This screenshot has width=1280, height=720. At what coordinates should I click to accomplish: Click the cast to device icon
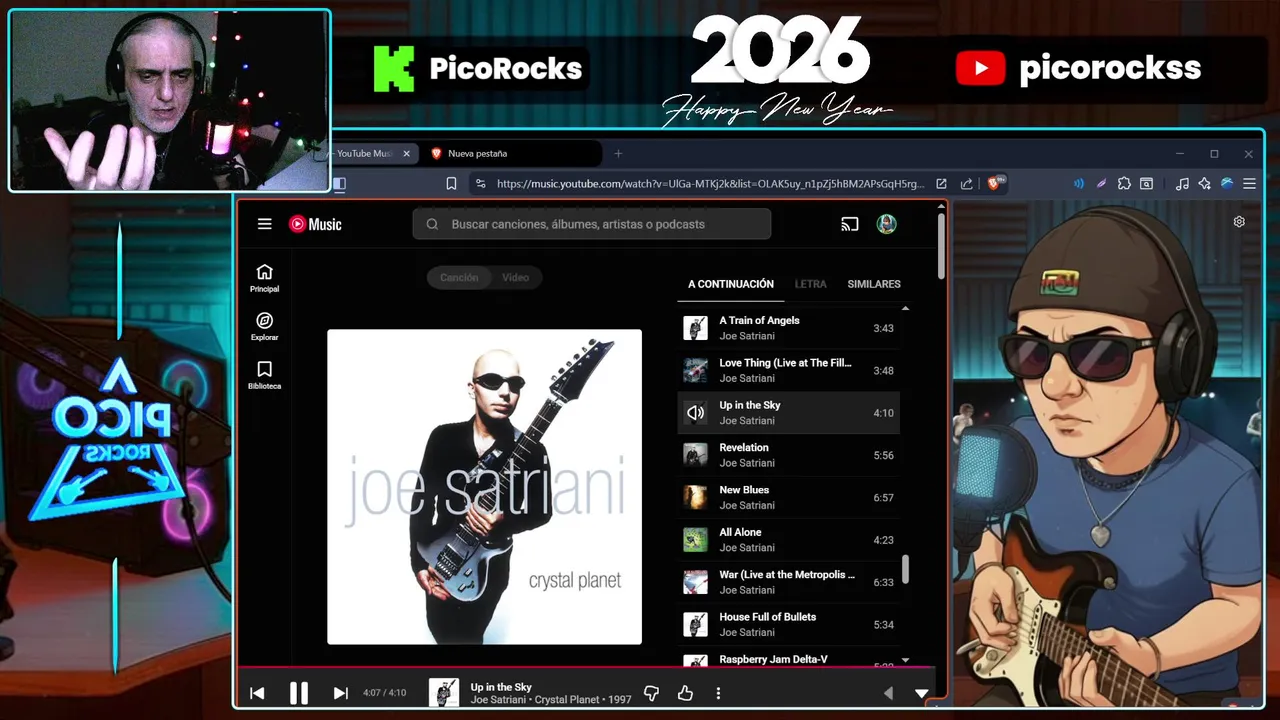[x=850, y=224]
